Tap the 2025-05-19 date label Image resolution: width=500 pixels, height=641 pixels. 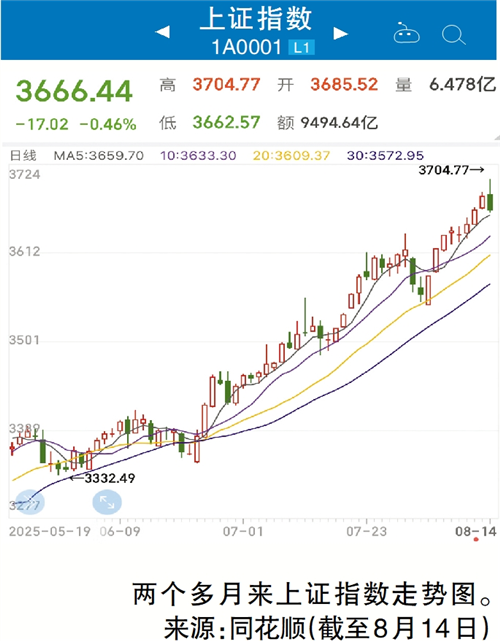(x=49, y=531)
